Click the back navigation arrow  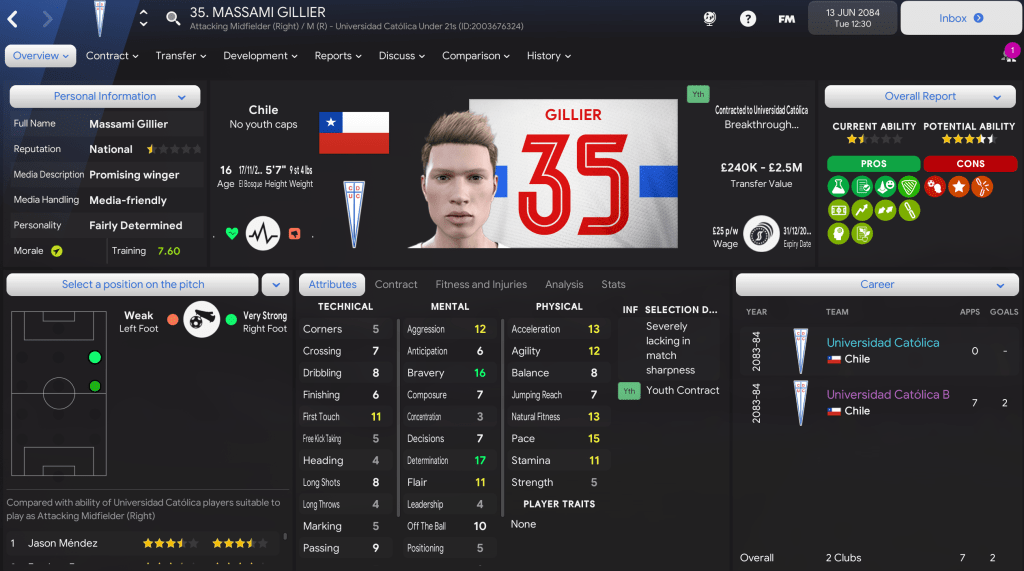click(12, 19)
